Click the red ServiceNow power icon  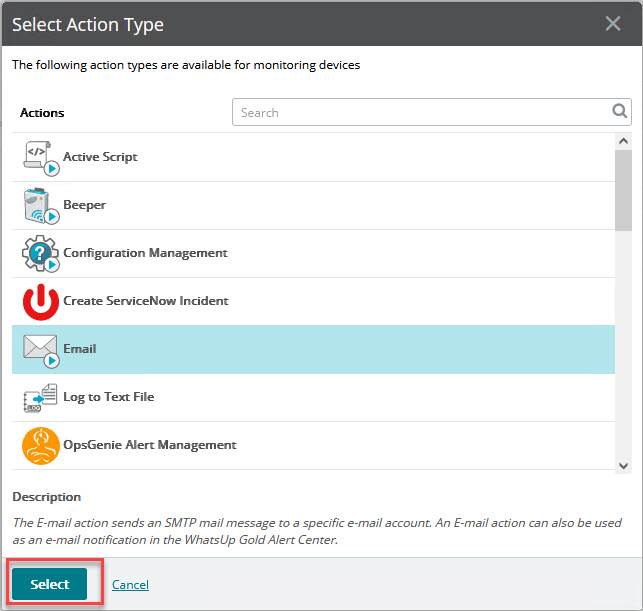coord(41,302)
